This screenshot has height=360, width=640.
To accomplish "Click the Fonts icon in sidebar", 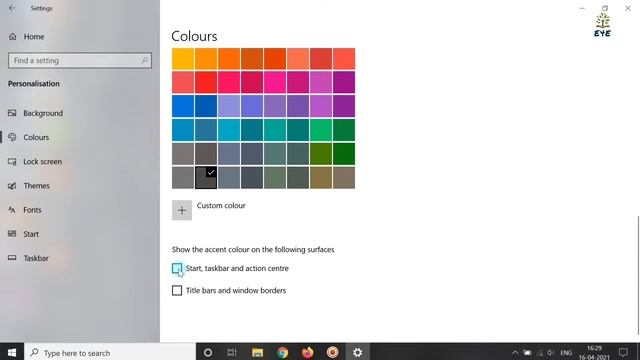I will 12,210.
